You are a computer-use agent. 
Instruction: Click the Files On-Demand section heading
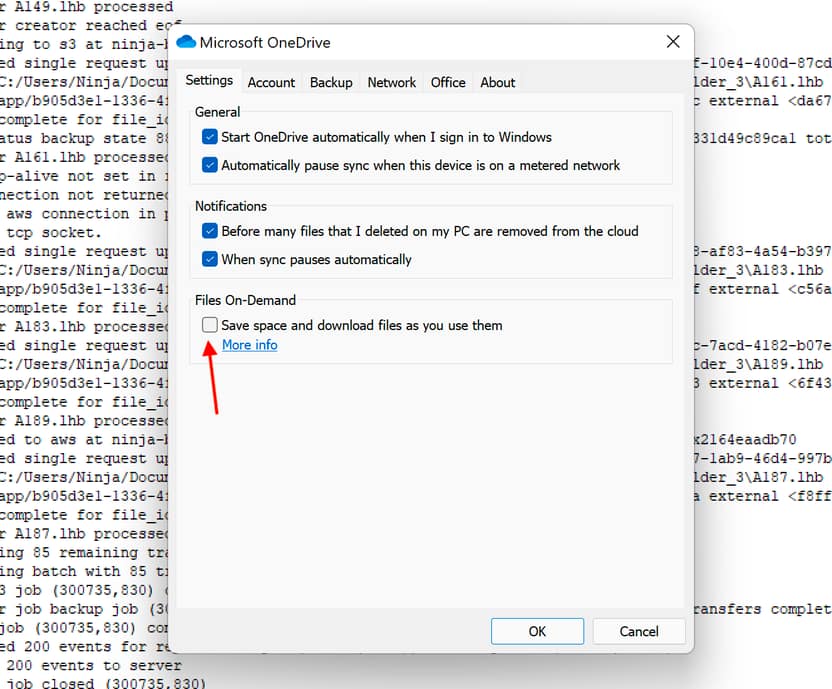pos(245,300)
